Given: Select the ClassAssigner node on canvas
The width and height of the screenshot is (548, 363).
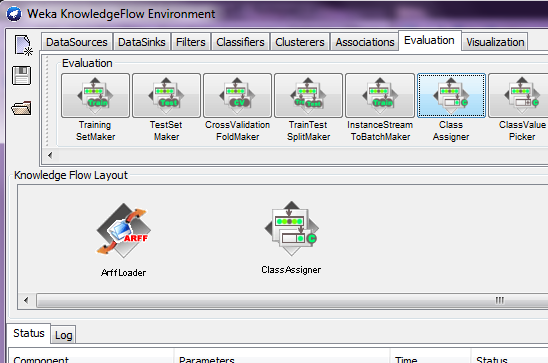Looking at the screenshot, I should click(291, 228).
